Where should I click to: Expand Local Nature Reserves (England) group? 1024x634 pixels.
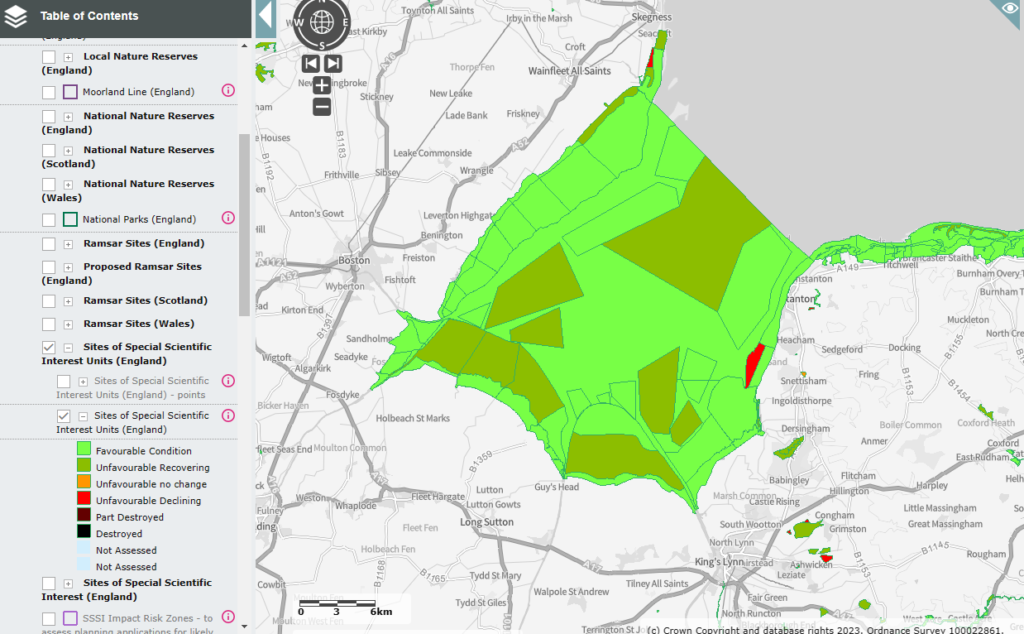pos(69,57)
